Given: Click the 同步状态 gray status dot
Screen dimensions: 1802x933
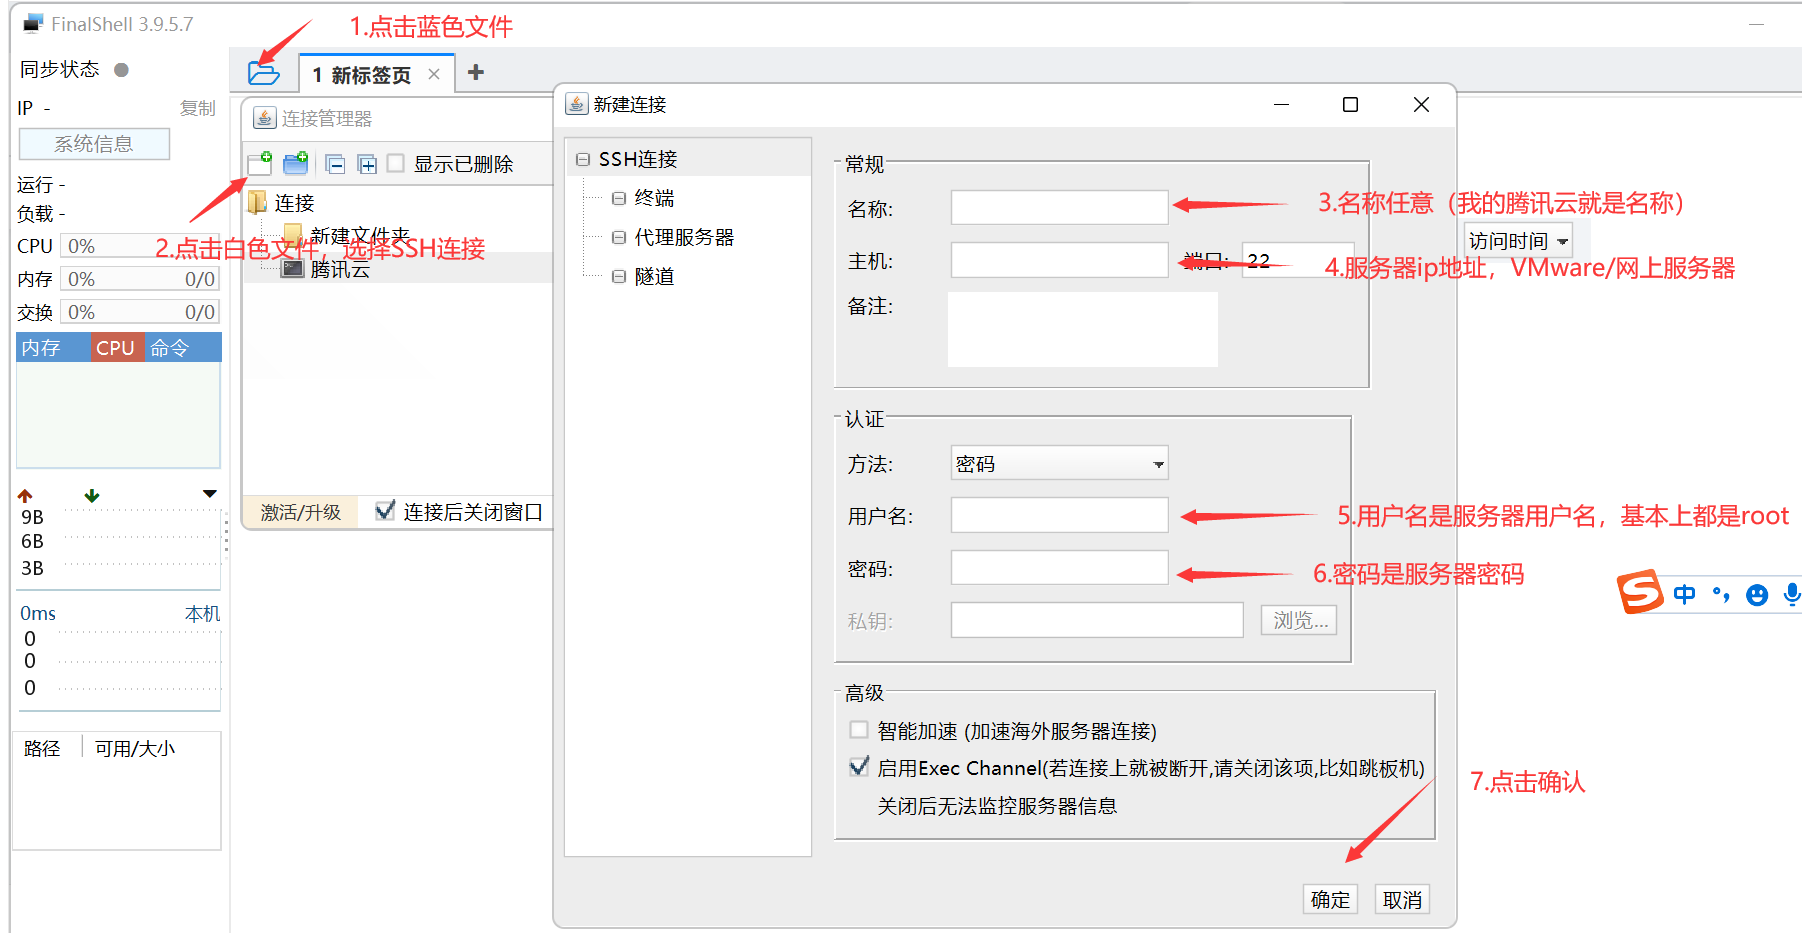Looking at the screenshot, I should point(122,70).
